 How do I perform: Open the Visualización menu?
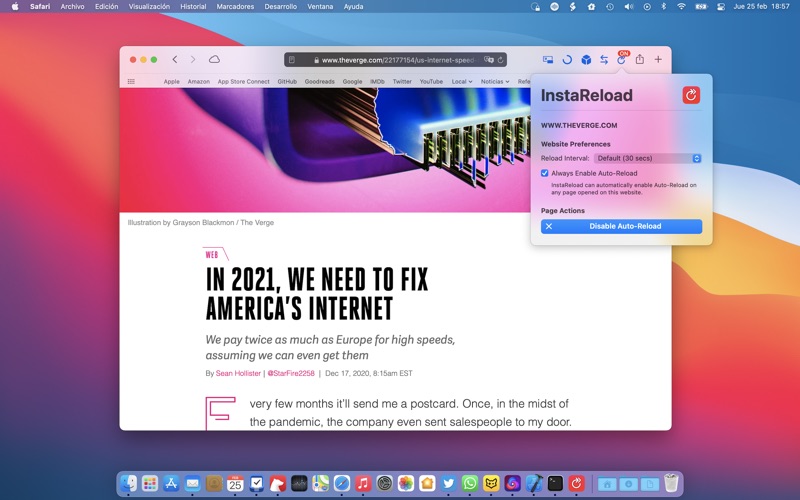click(149, 7)
